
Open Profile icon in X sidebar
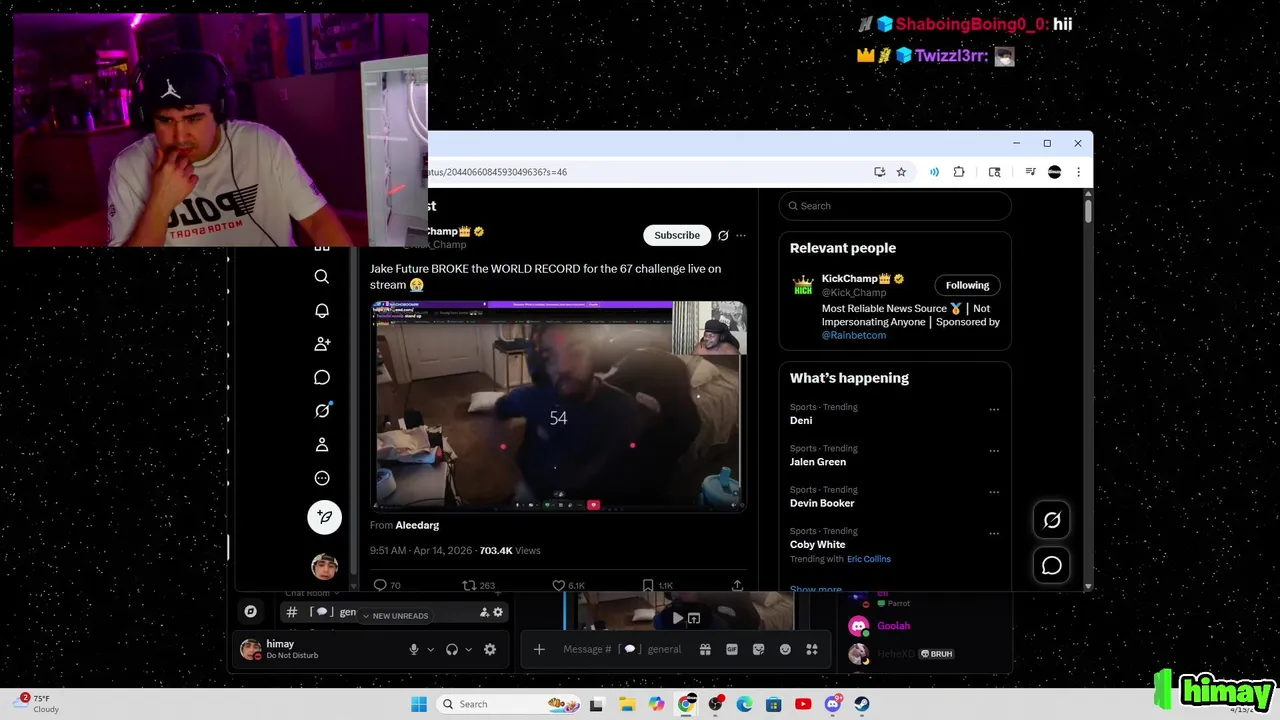click(x=322, y=444)
